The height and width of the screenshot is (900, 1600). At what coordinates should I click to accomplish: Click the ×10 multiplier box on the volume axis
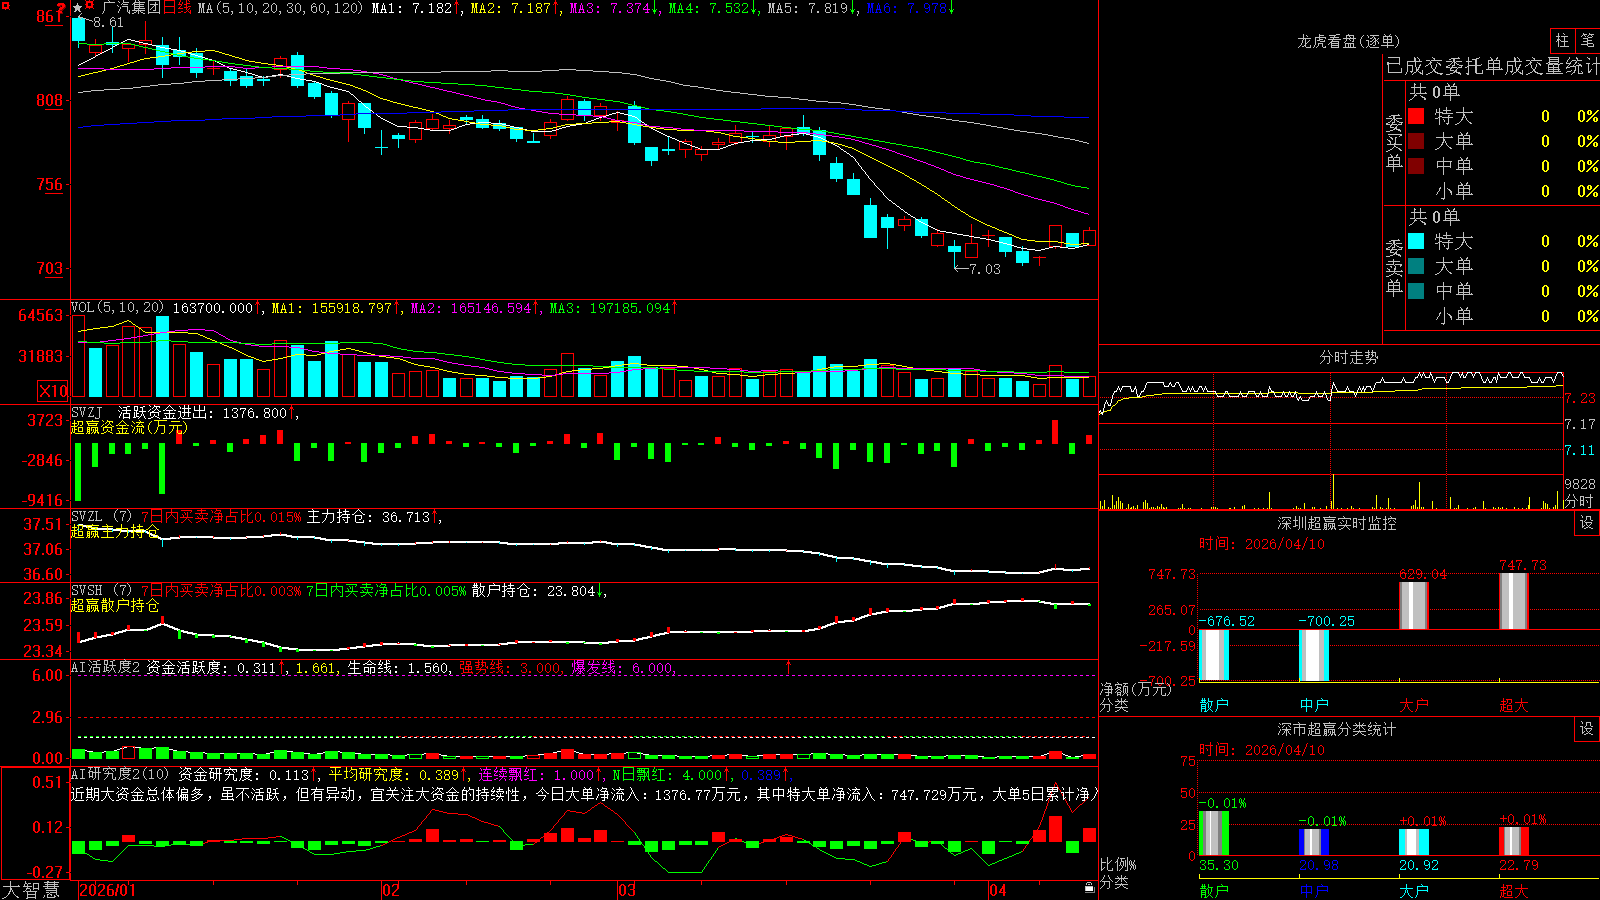(53, 391)
